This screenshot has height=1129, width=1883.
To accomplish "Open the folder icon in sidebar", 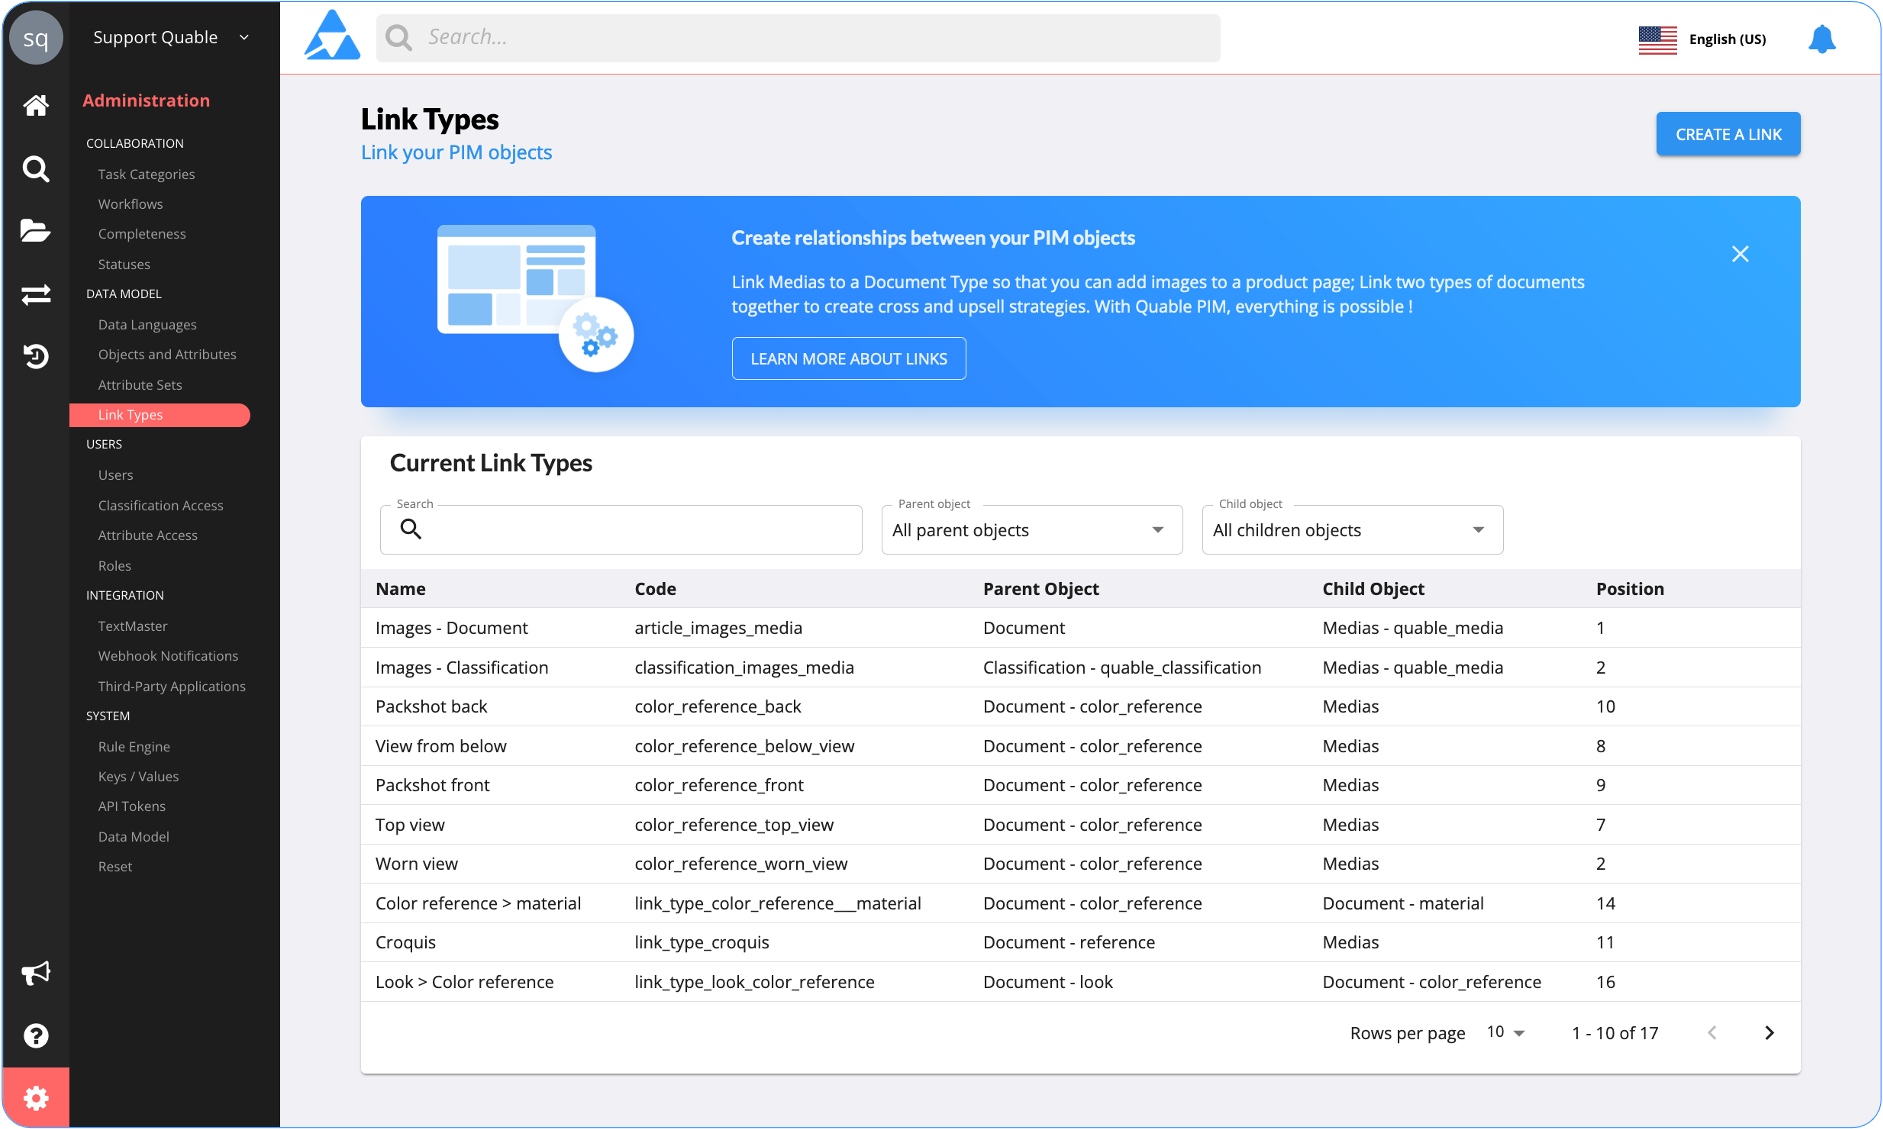I will [36, 231].
